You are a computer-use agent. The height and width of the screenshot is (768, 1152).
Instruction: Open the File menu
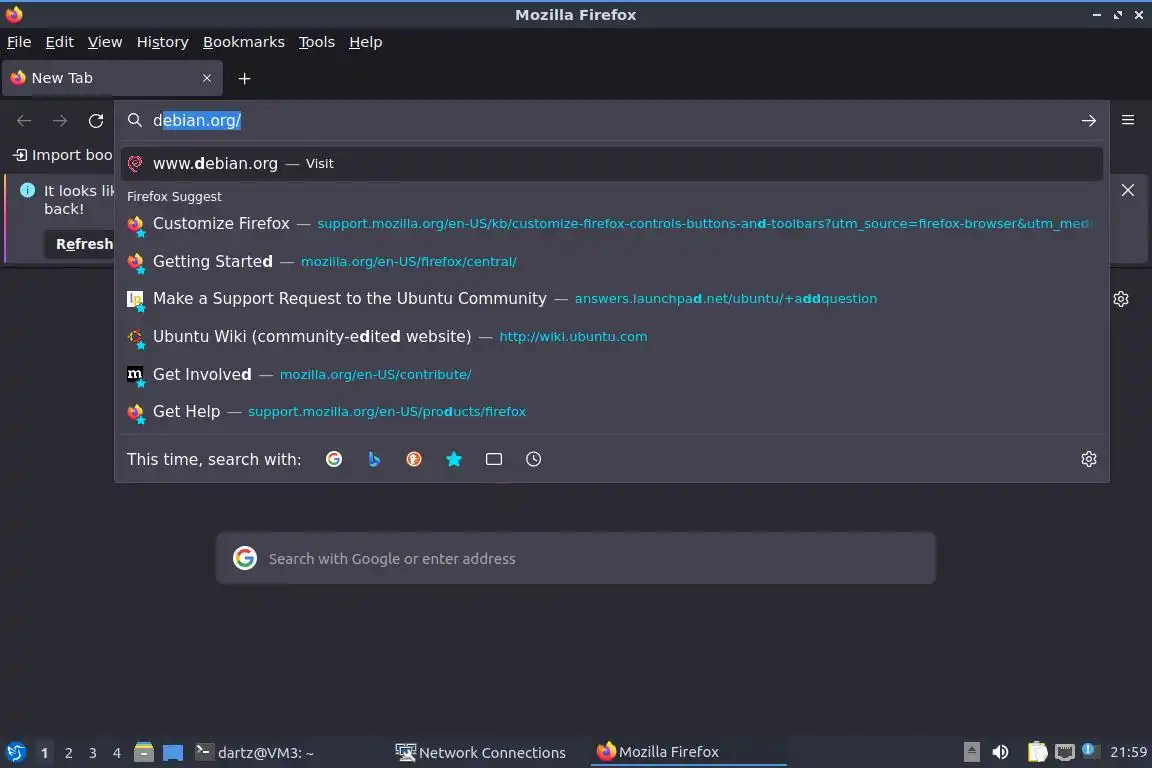coord(19,42)
